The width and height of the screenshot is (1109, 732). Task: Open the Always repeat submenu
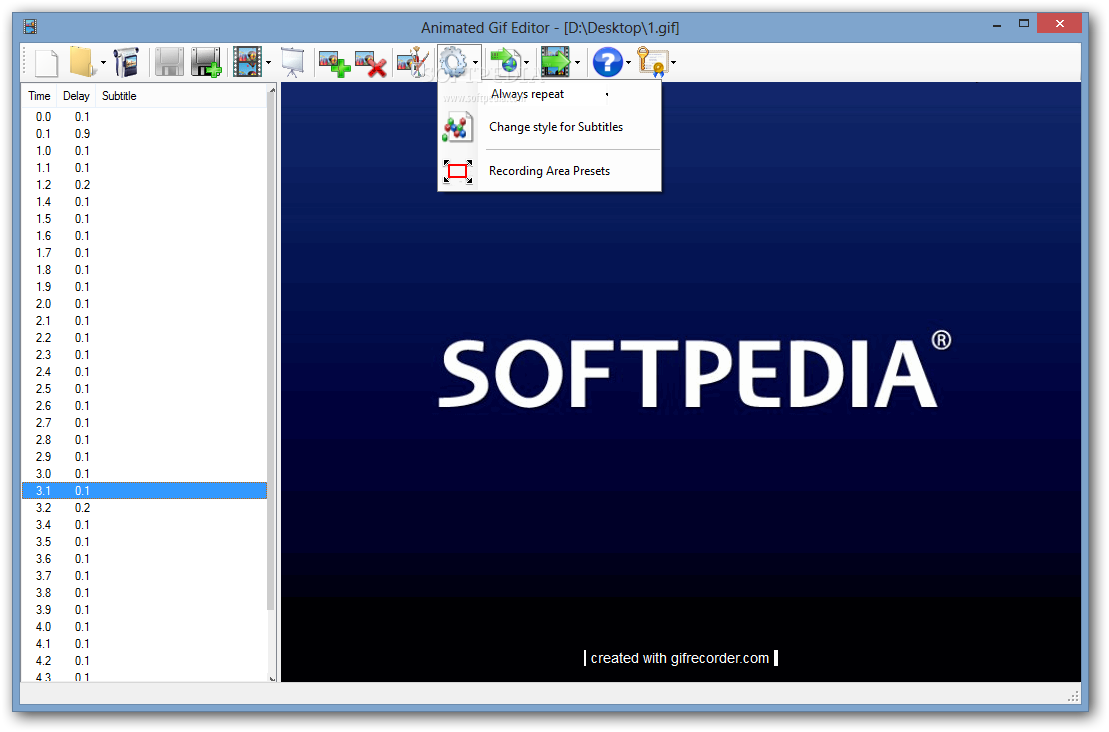(549, 94)
